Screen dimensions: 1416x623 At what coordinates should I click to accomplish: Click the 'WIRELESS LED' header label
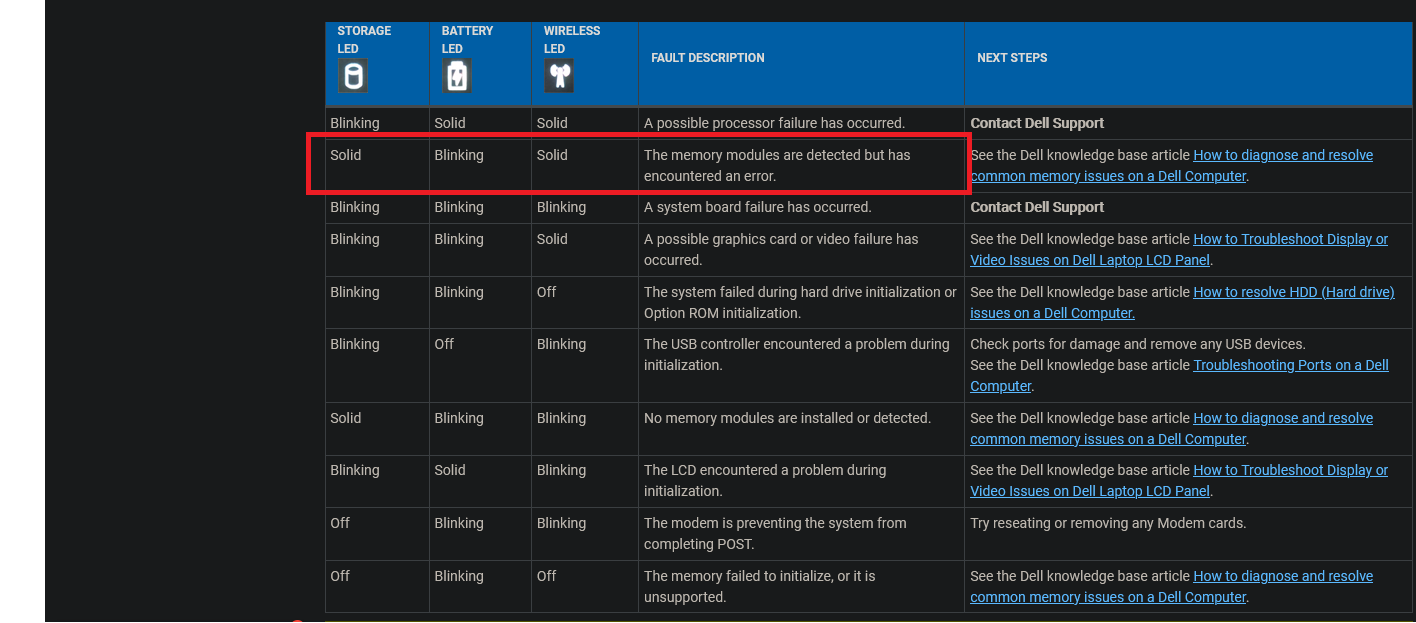(x=572, y=40)
